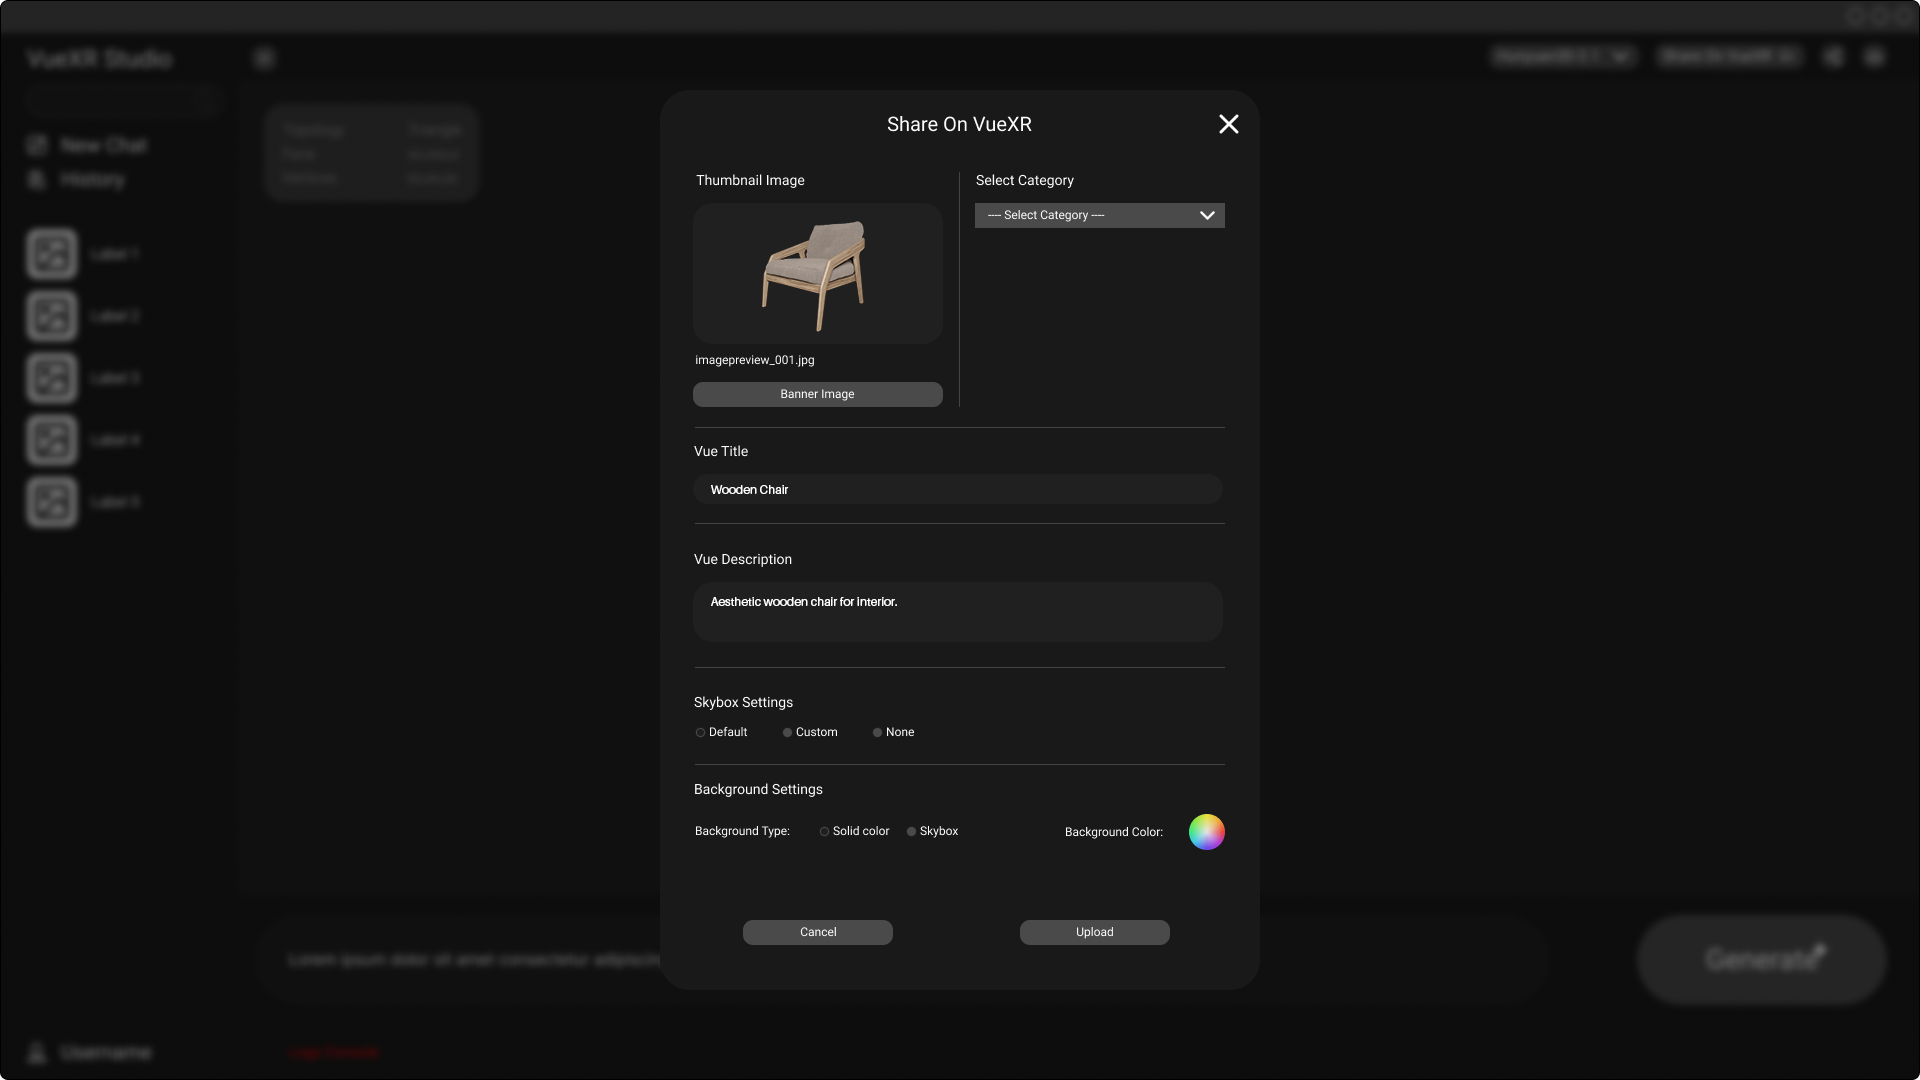Click the New Chat icon
The image size is (1920, 1080).
(x=37, y=145)
